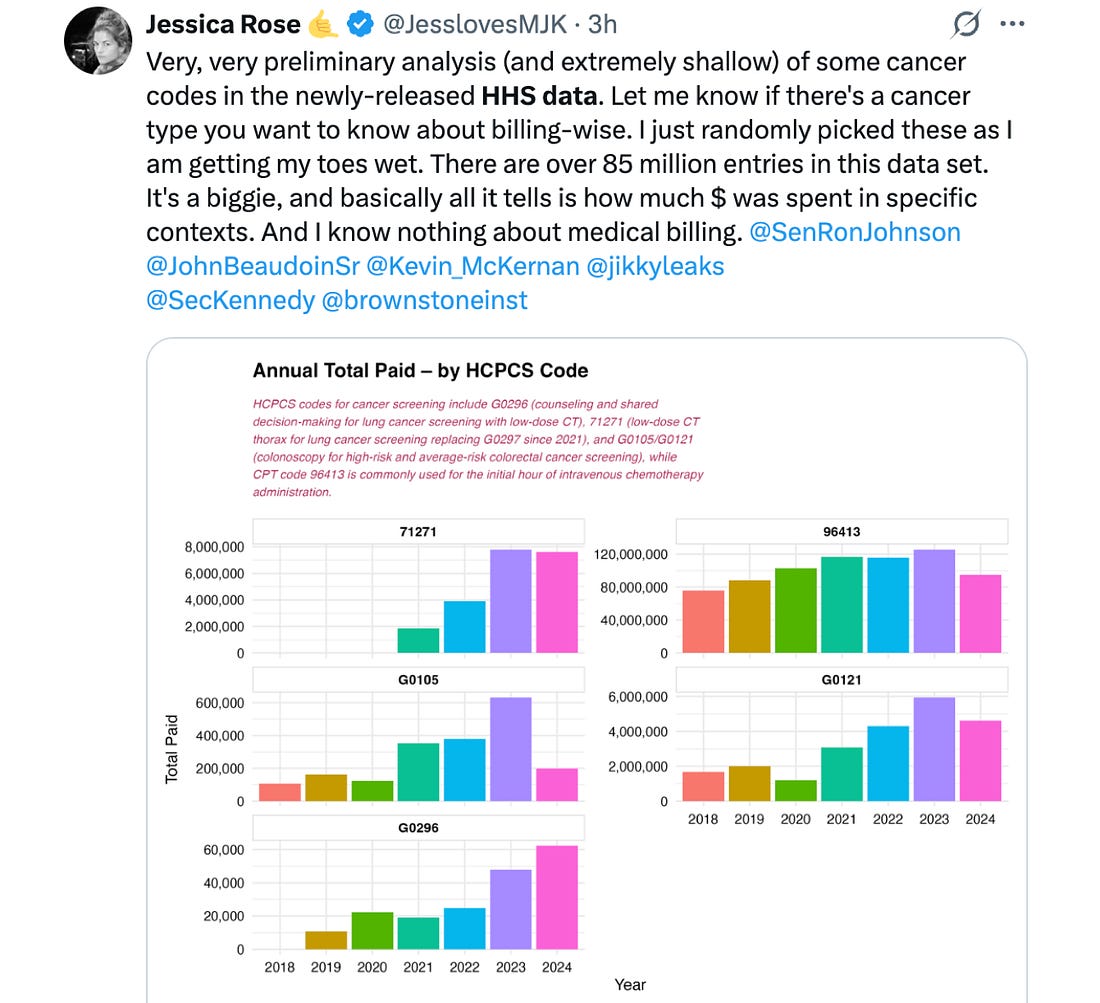Select the 96413 chart panel header
Screen dimensions: 1100x1003
[x=841, y=532]
